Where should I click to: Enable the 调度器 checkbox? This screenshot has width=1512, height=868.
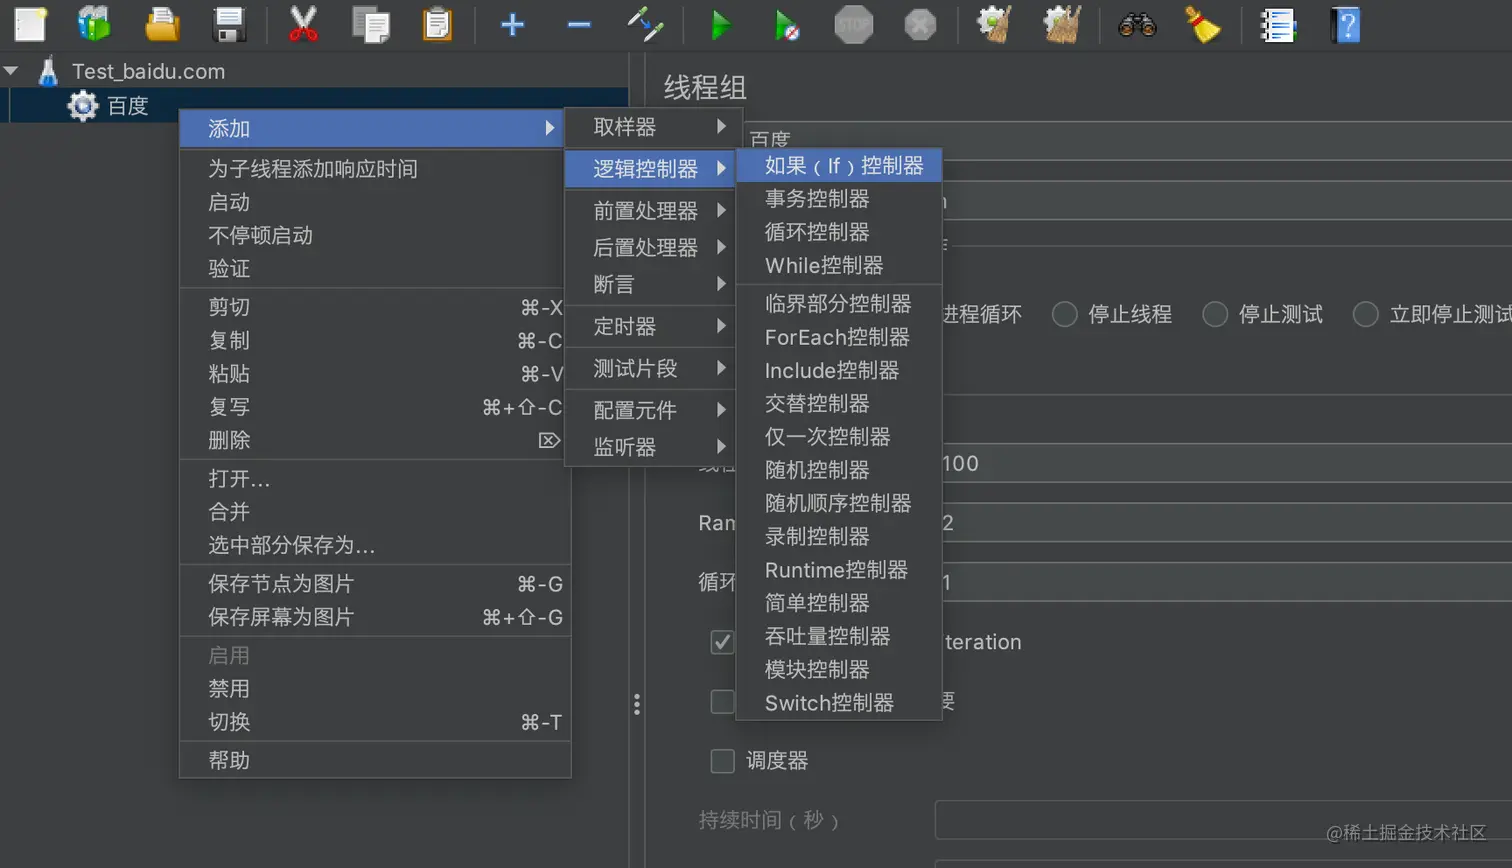[722, 761]
